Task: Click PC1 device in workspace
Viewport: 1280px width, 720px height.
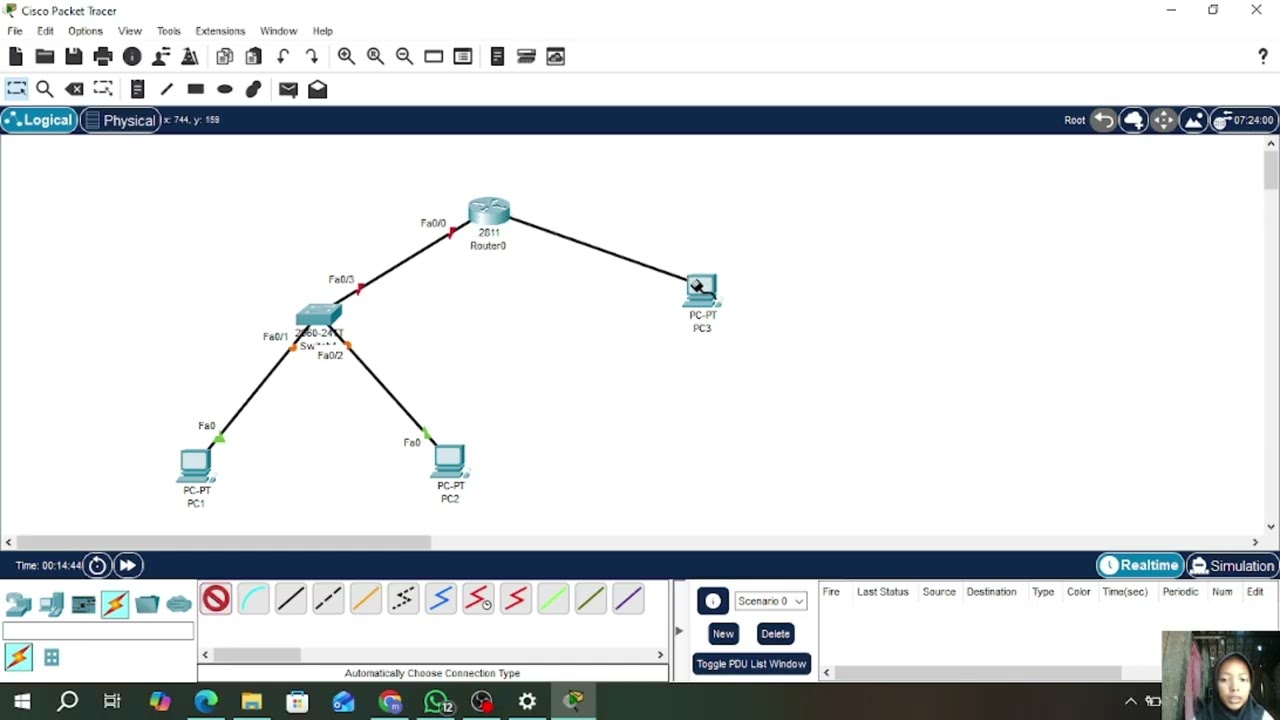Action: 195,466
